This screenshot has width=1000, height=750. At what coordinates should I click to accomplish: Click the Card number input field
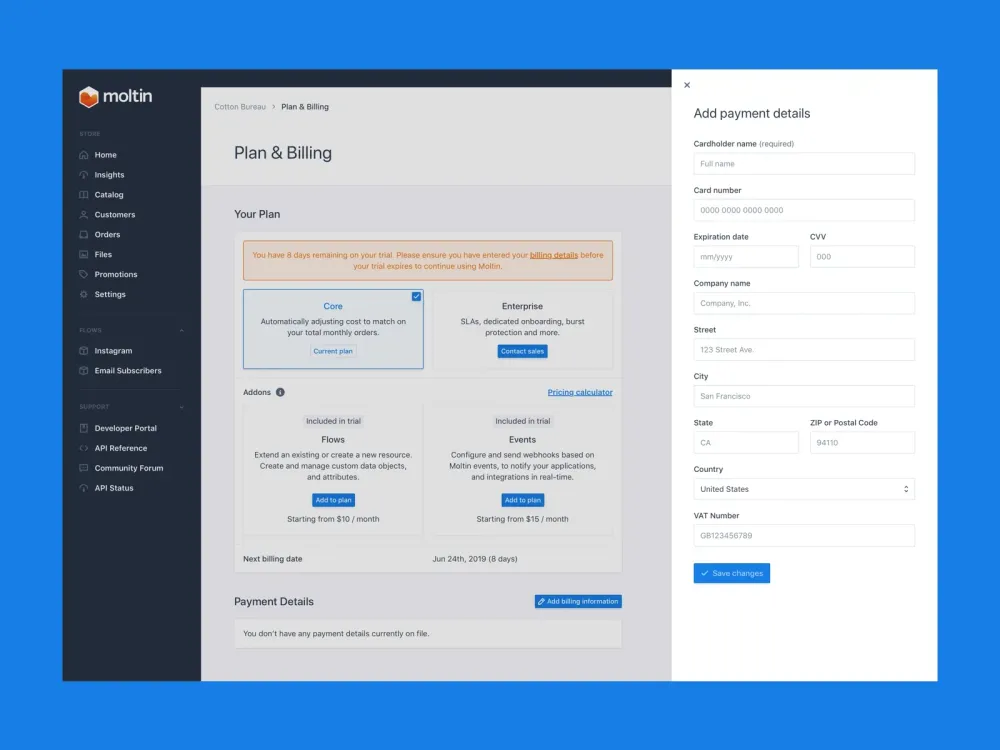[804, 210]
